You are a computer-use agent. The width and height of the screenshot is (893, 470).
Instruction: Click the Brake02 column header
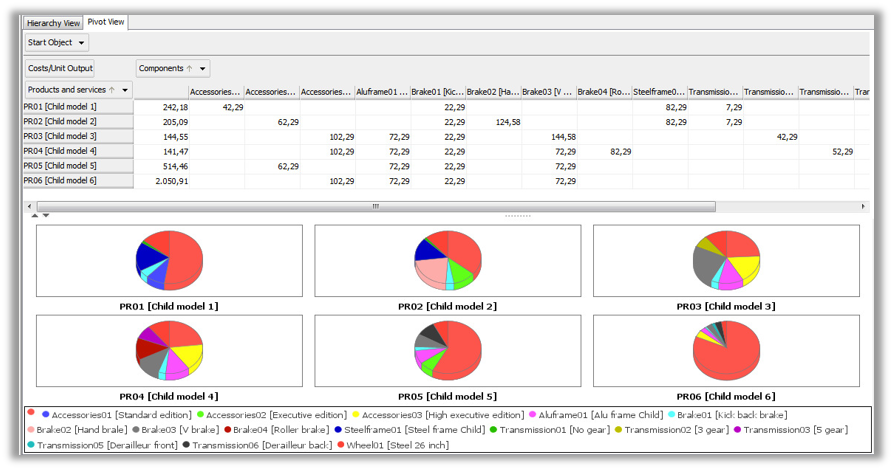[493, 92]
